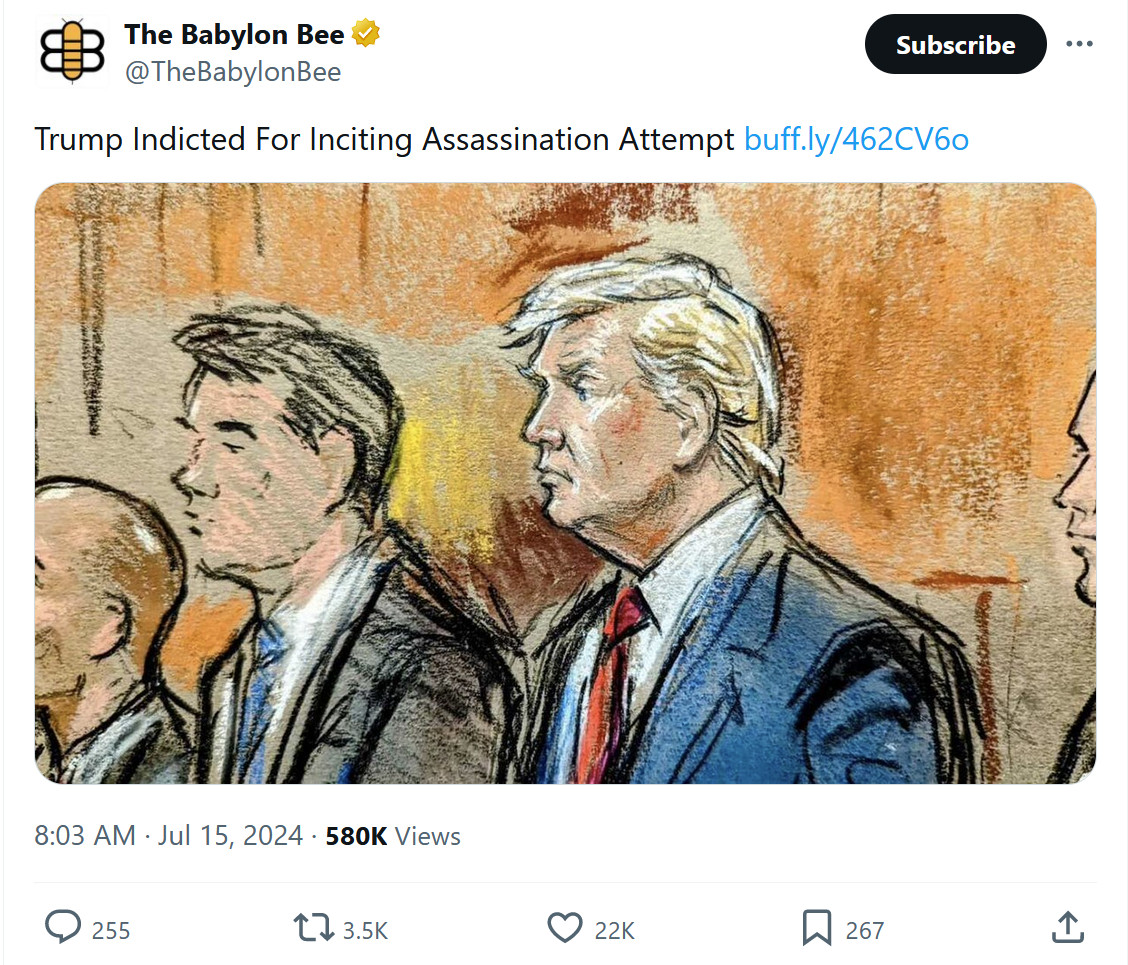Viewport: 1128px width, 965px height.
Task: Click the gold verified badge
Action: tap(367, 35)
